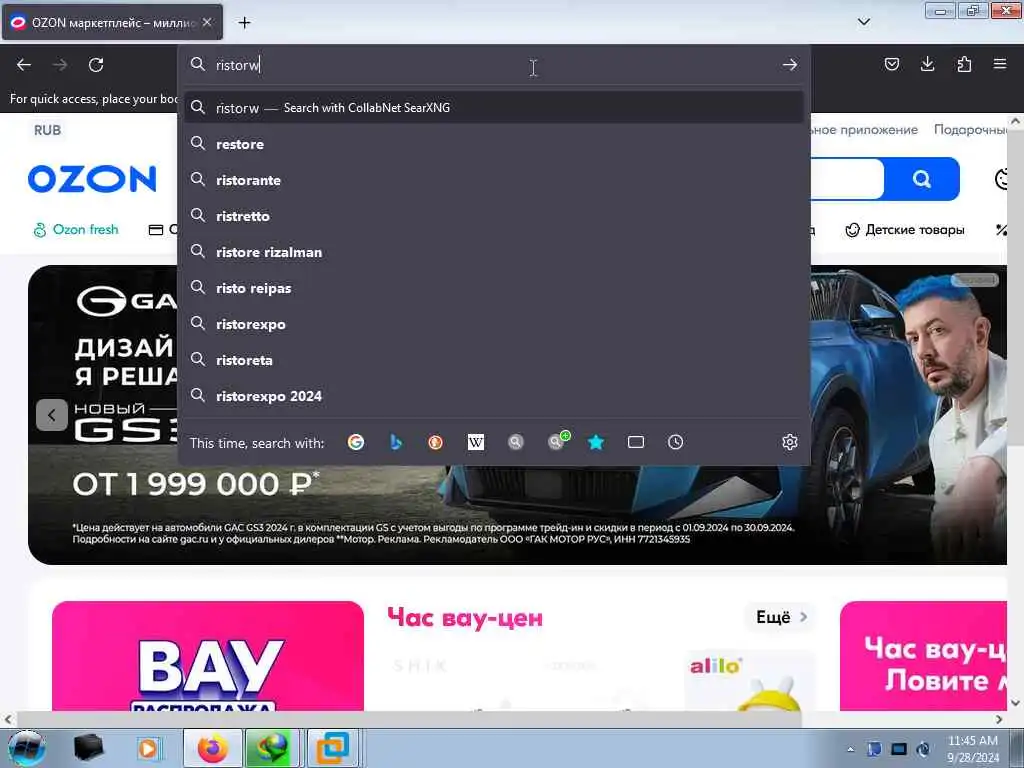Open the Pocket save icon
The width and height of the screenshot is (1024, 768).
tap(891, 64)
